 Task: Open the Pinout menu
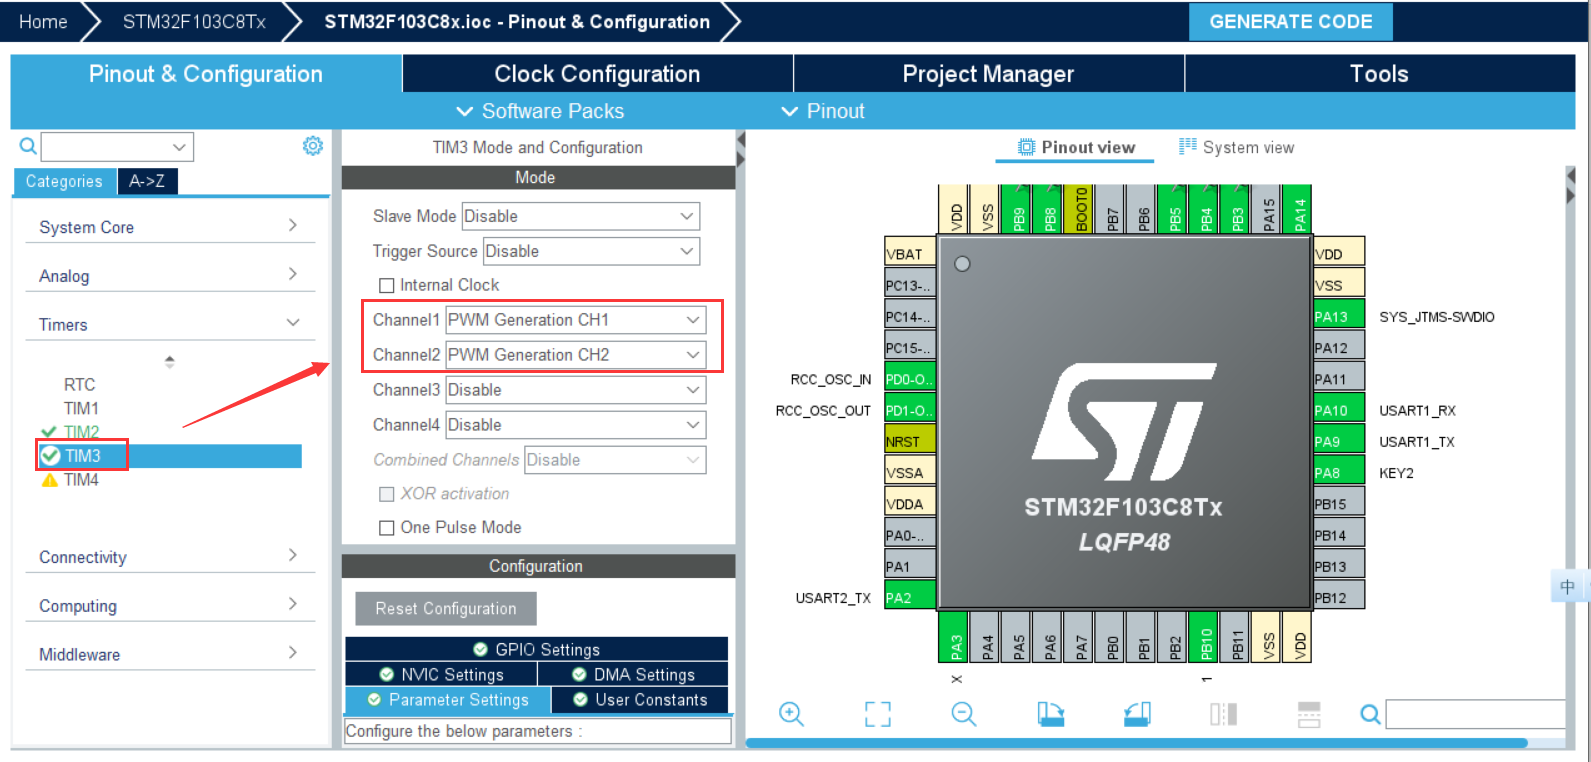(823, 111)
